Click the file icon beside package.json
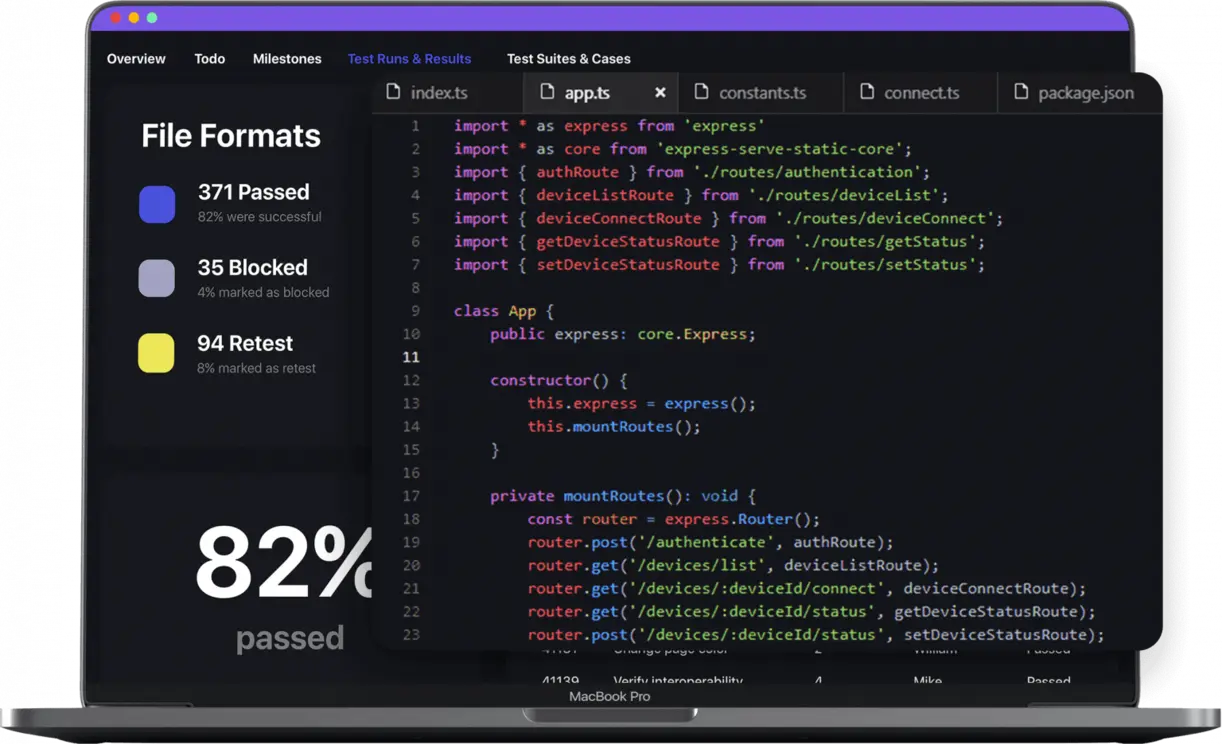This screenshot has height=744, width=1222. pyautogui.click(x=1021, y=92)
